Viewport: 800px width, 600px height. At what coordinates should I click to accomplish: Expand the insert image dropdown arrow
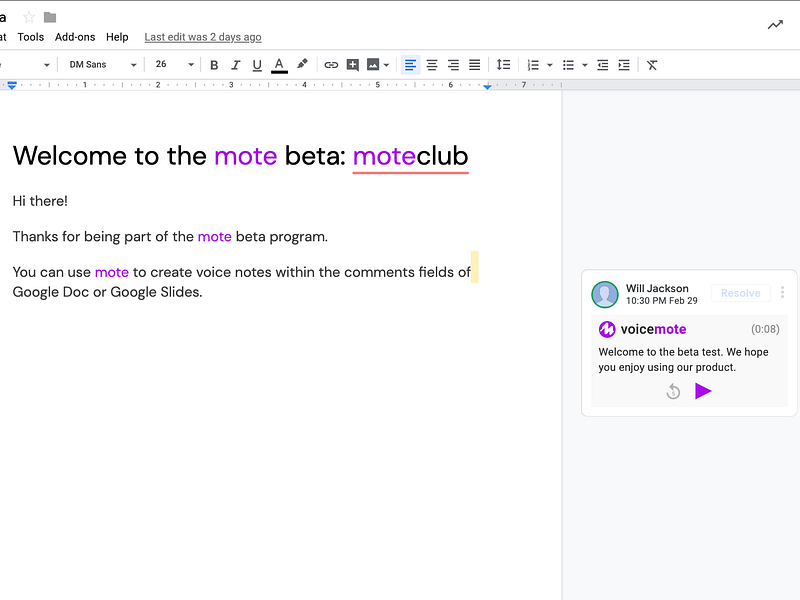[386, 65]
